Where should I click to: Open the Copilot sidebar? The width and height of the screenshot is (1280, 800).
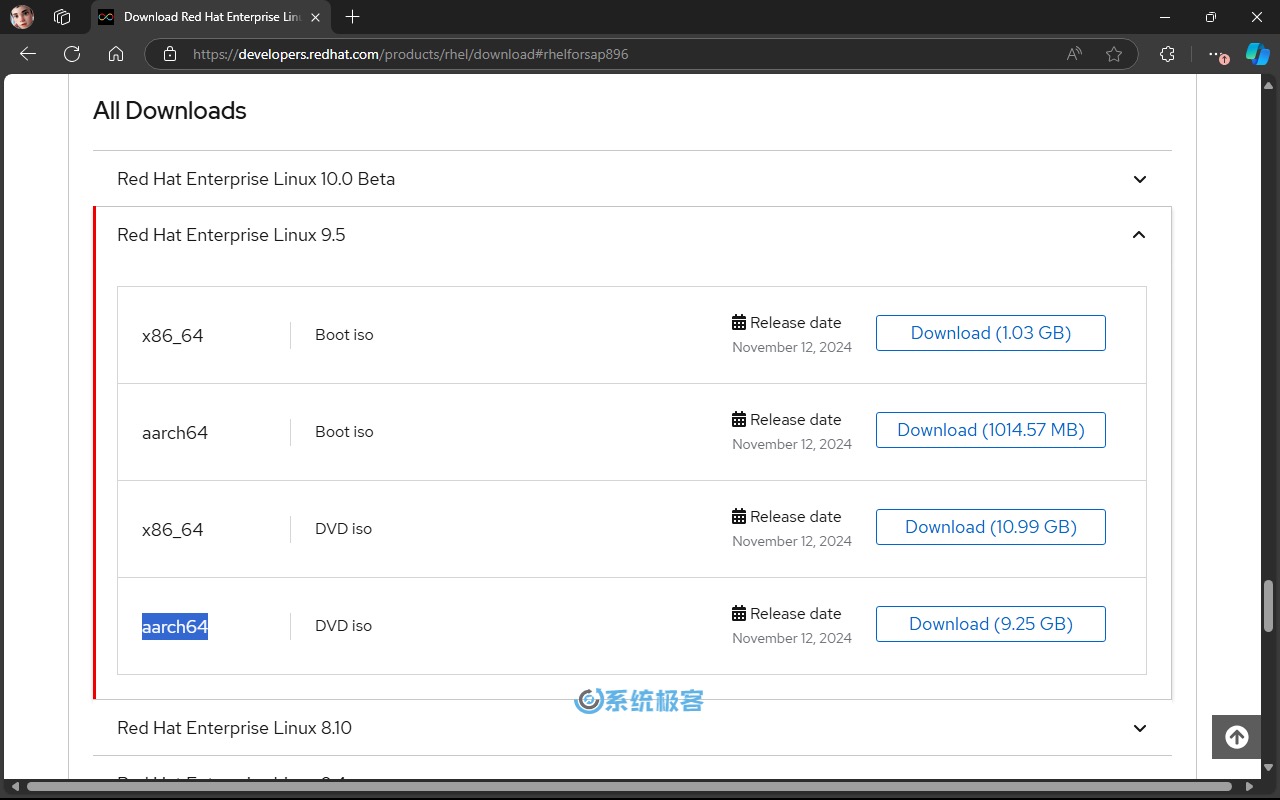coord(1257,54)
